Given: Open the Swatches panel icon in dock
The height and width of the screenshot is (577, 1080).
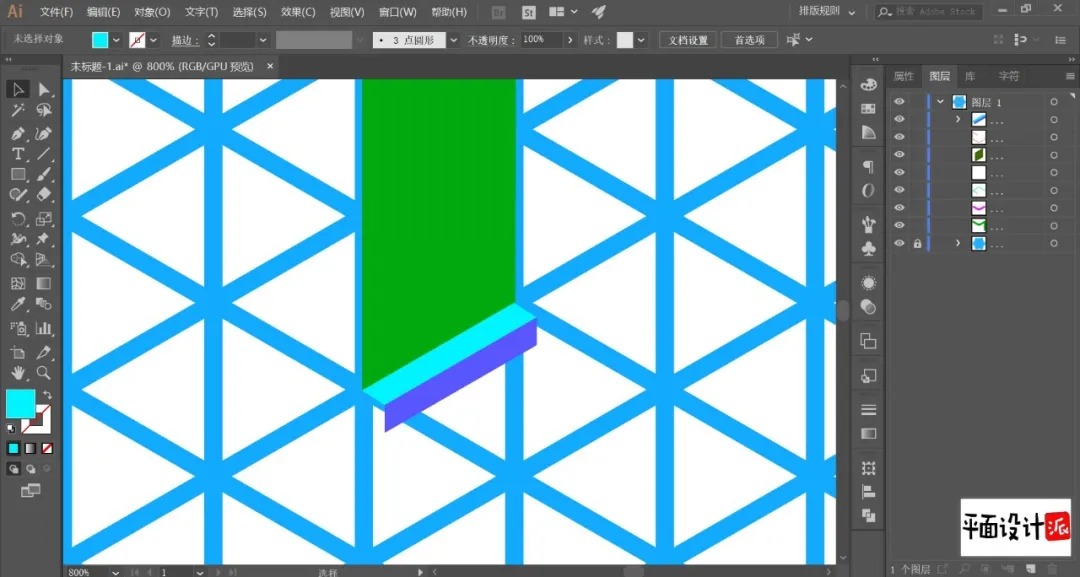Looking at the screenshot, I should 869,109.
